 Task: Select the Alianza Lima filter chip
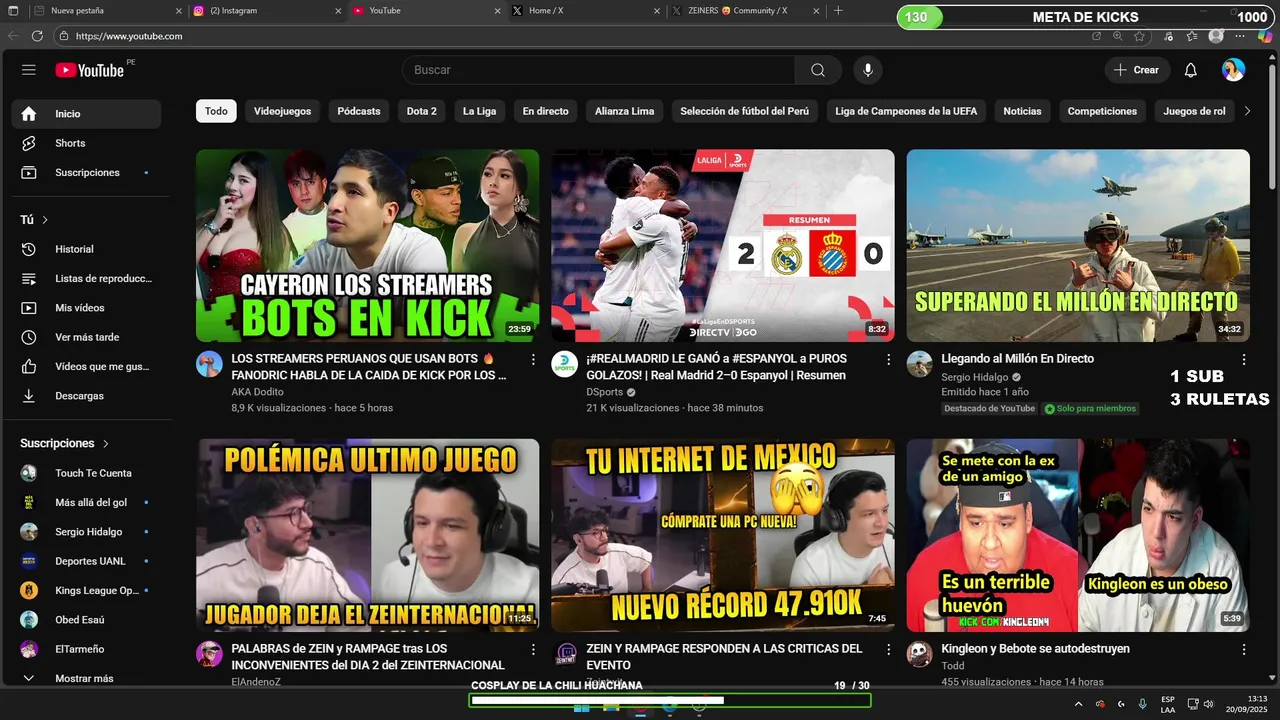pos(624,111)
